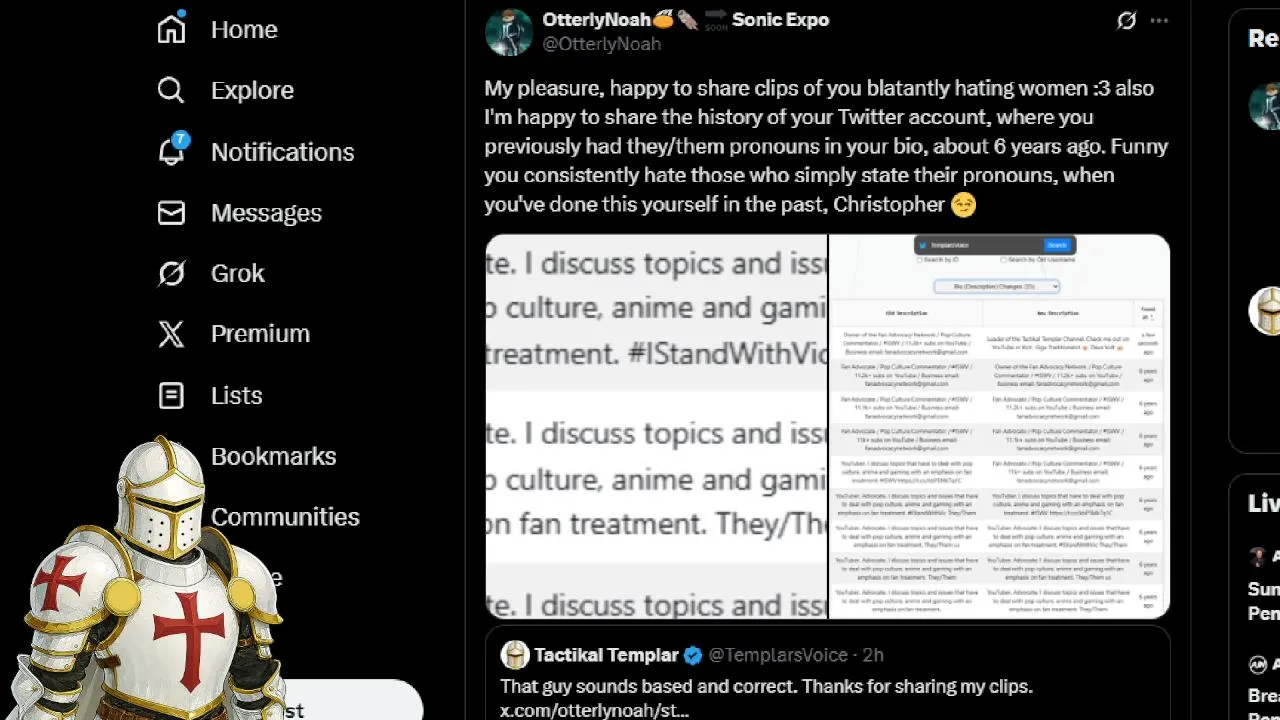Select Bookmarks in the navigation menu
The height and width of the screenshot is (720, 1280).
273,456
